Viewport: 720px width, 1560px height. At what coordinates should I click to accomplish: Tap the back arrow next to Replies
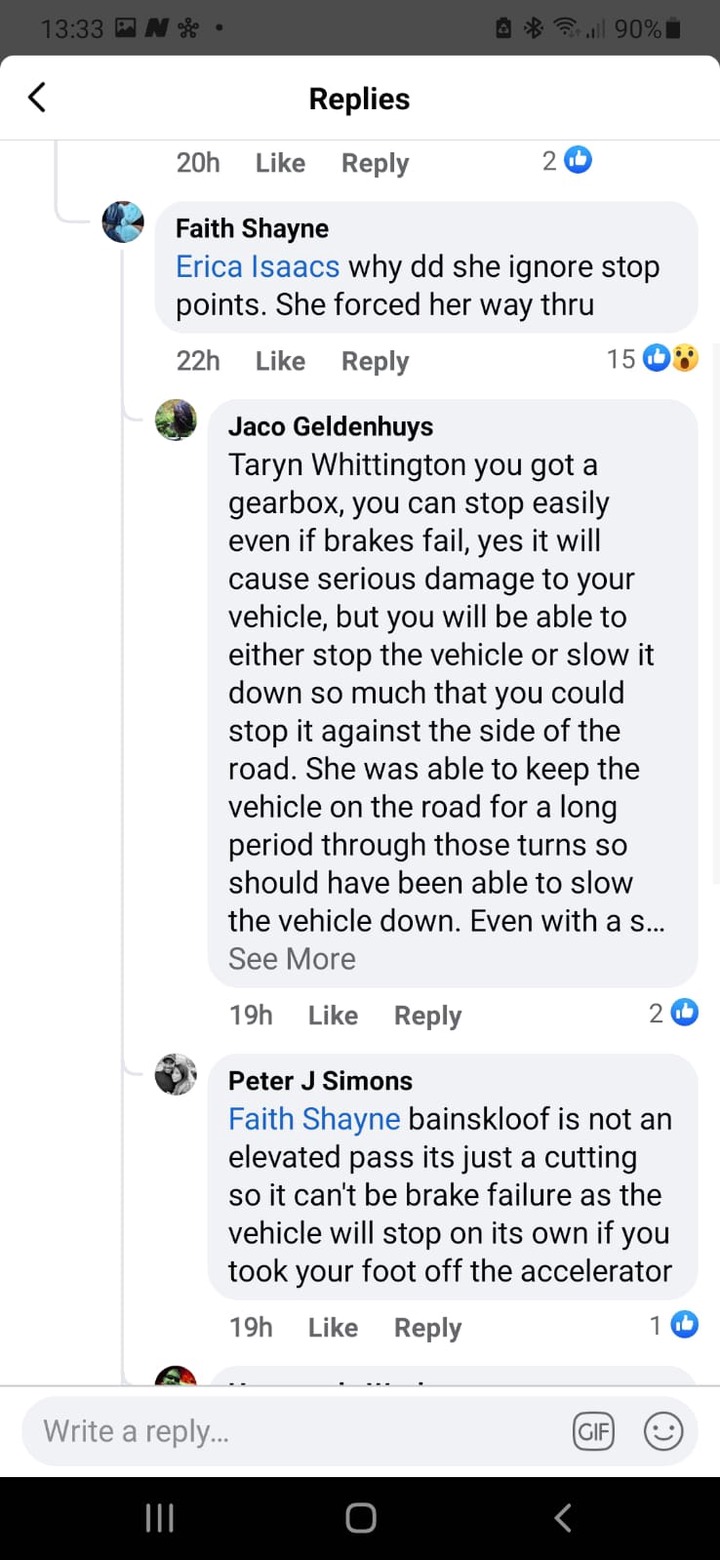click(37, 98)
